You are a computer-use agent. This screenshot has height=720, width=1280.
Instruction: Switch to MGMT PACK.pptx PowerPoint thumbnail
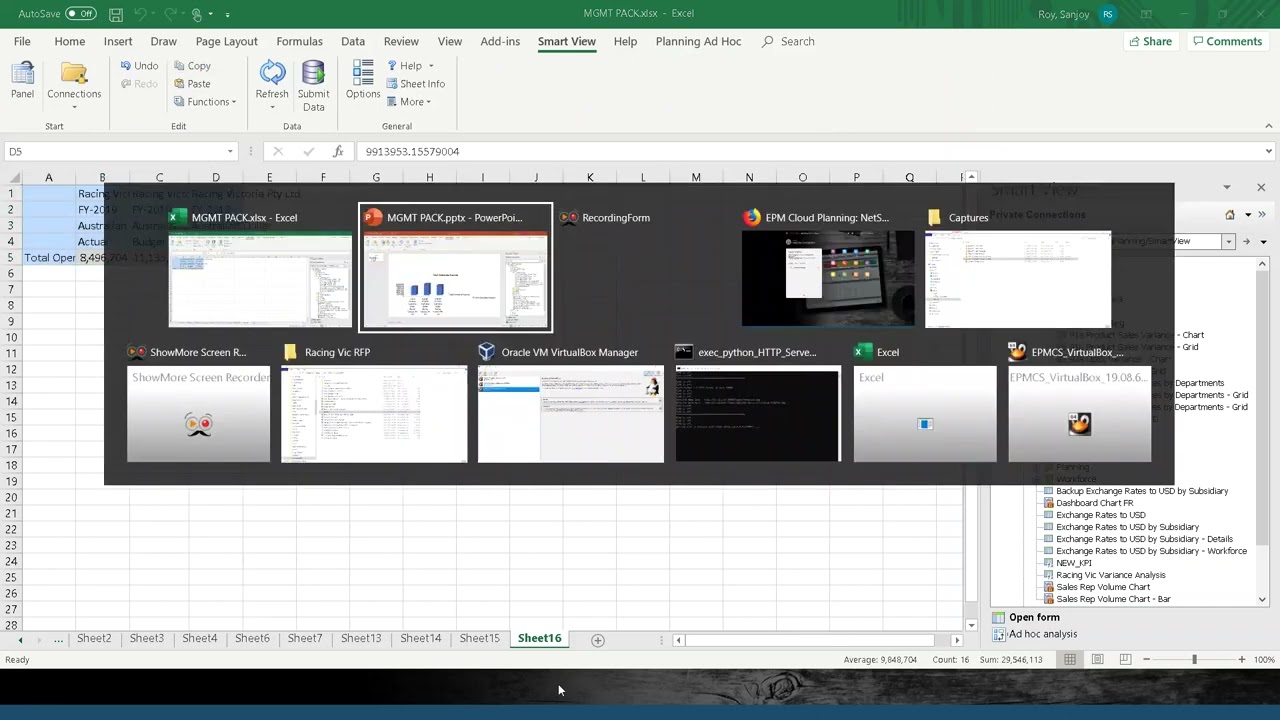coord(455,268)
